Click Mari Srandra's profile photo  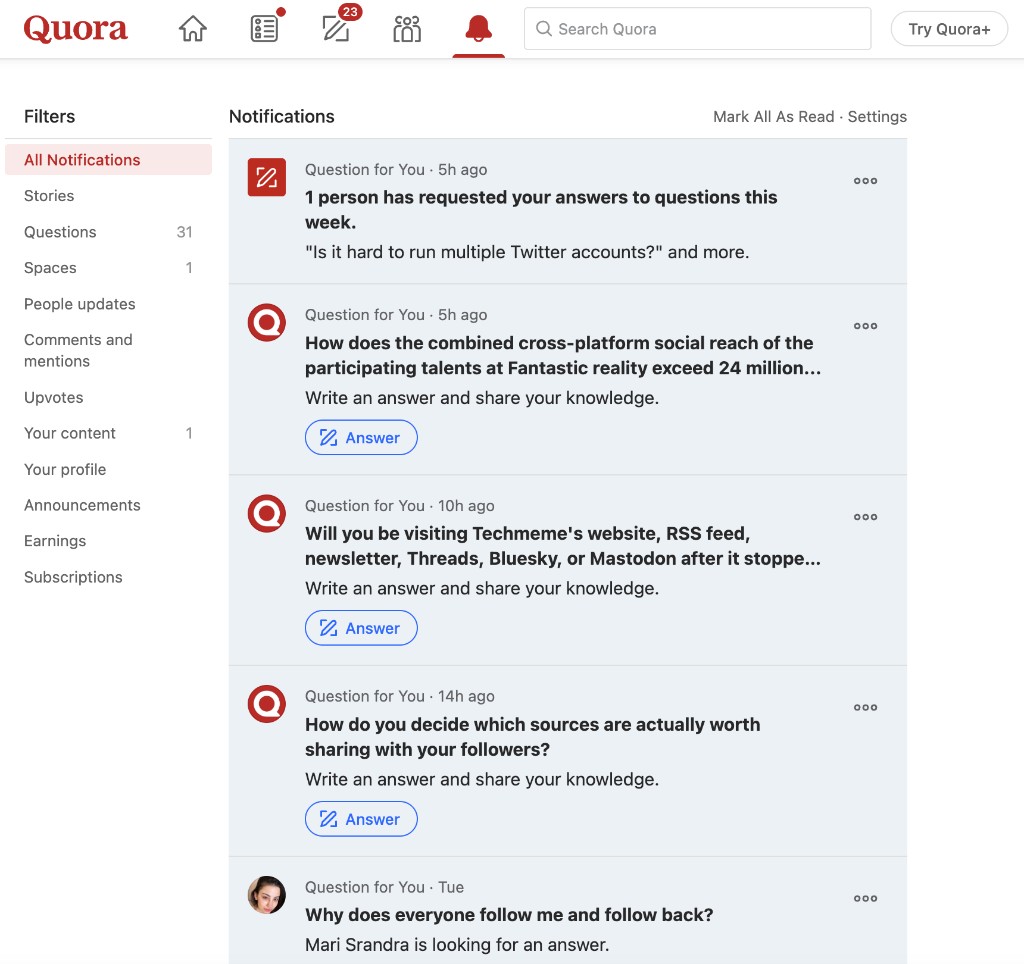pyautogui.click(x=266, y=895)
